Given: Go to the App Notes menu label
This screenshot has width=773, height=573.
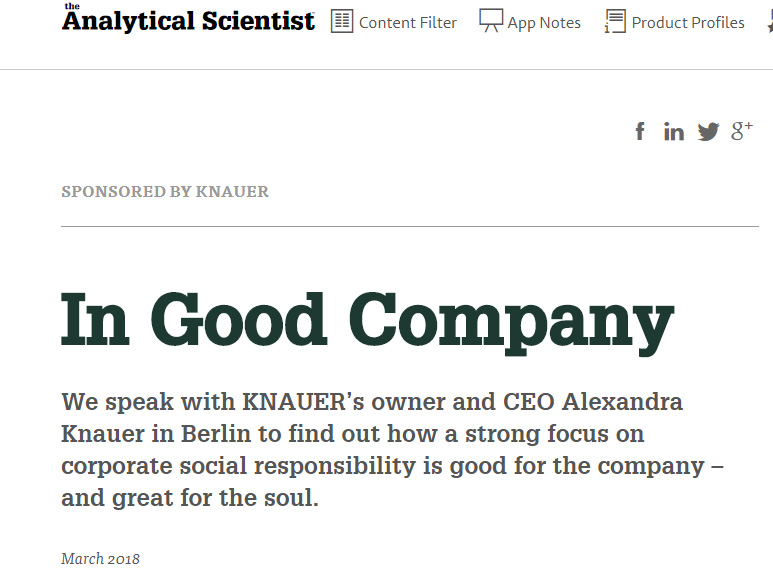Looking at the screenshot, I should (544, 22).
